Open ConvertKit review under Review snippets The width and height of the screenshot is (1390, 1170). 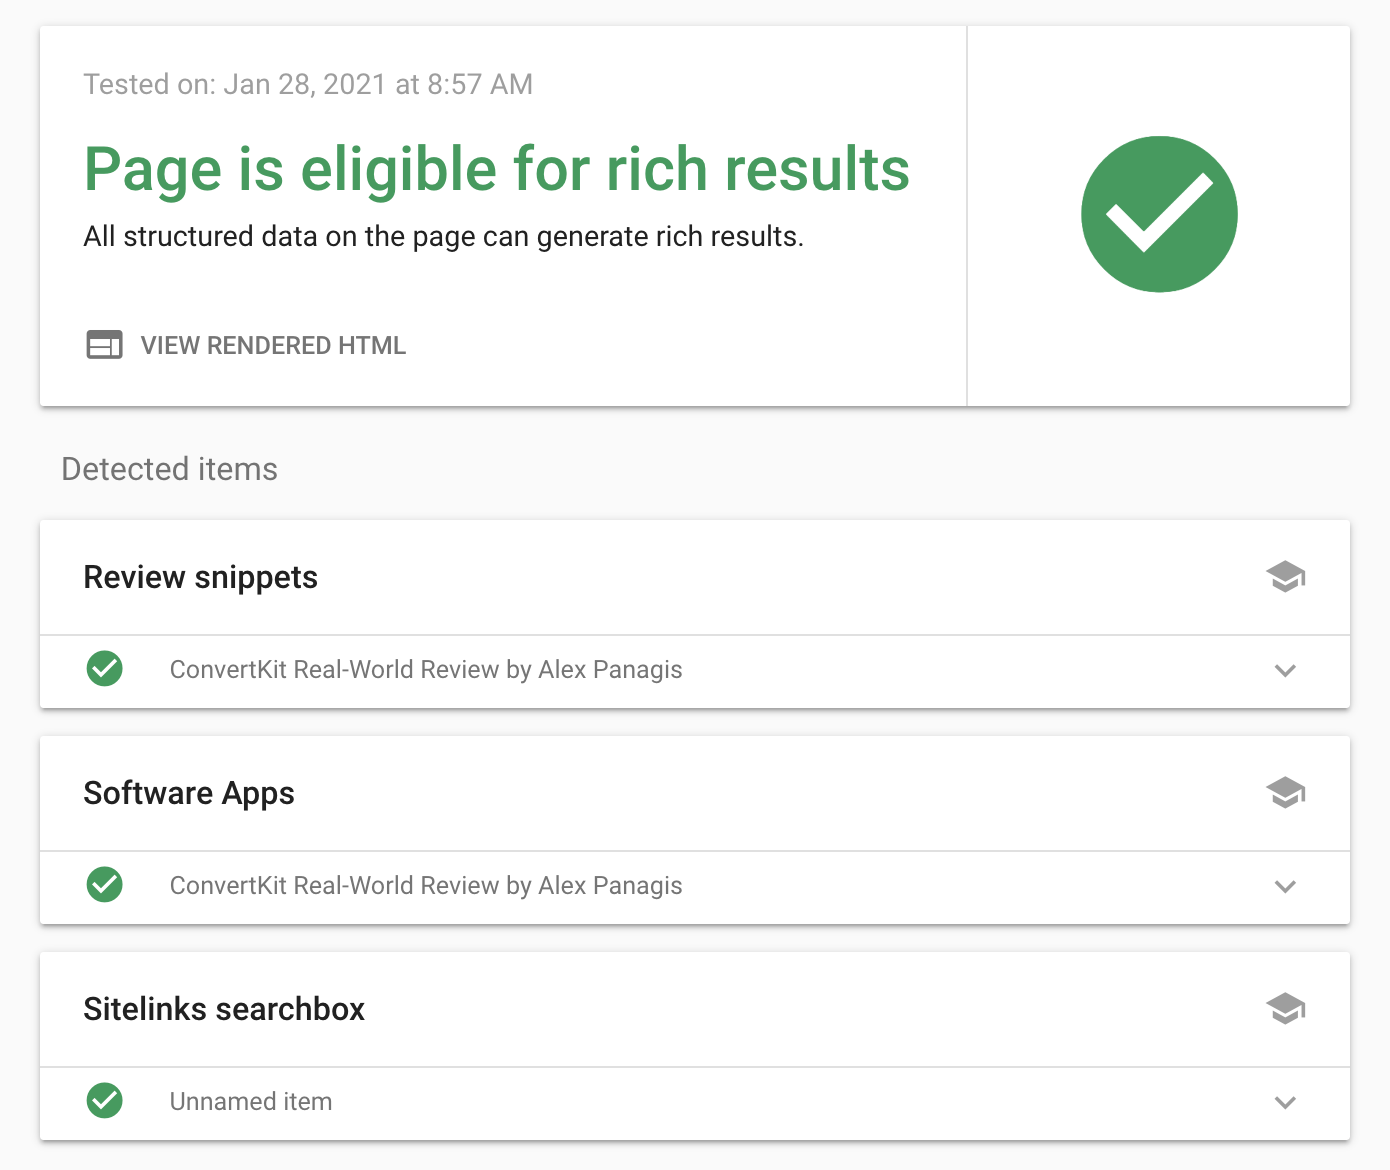[426, 670]
